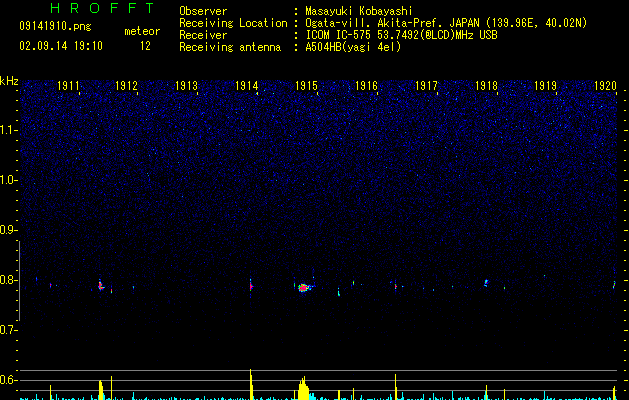Click the gray frequency range bar on left axis
Image resolution: width=629 pixels, height=400 pixels.
(x=19, y=281)
